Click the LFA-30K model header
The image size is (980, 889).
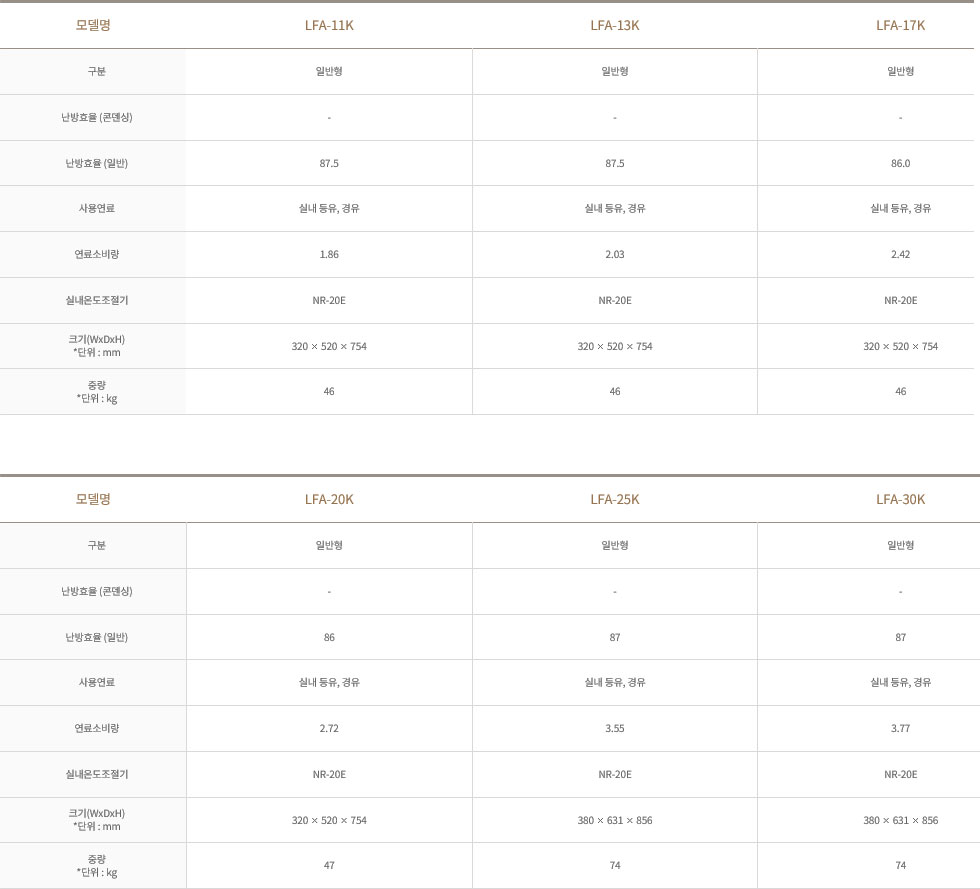pyautogui.click(x=900, y=500)
